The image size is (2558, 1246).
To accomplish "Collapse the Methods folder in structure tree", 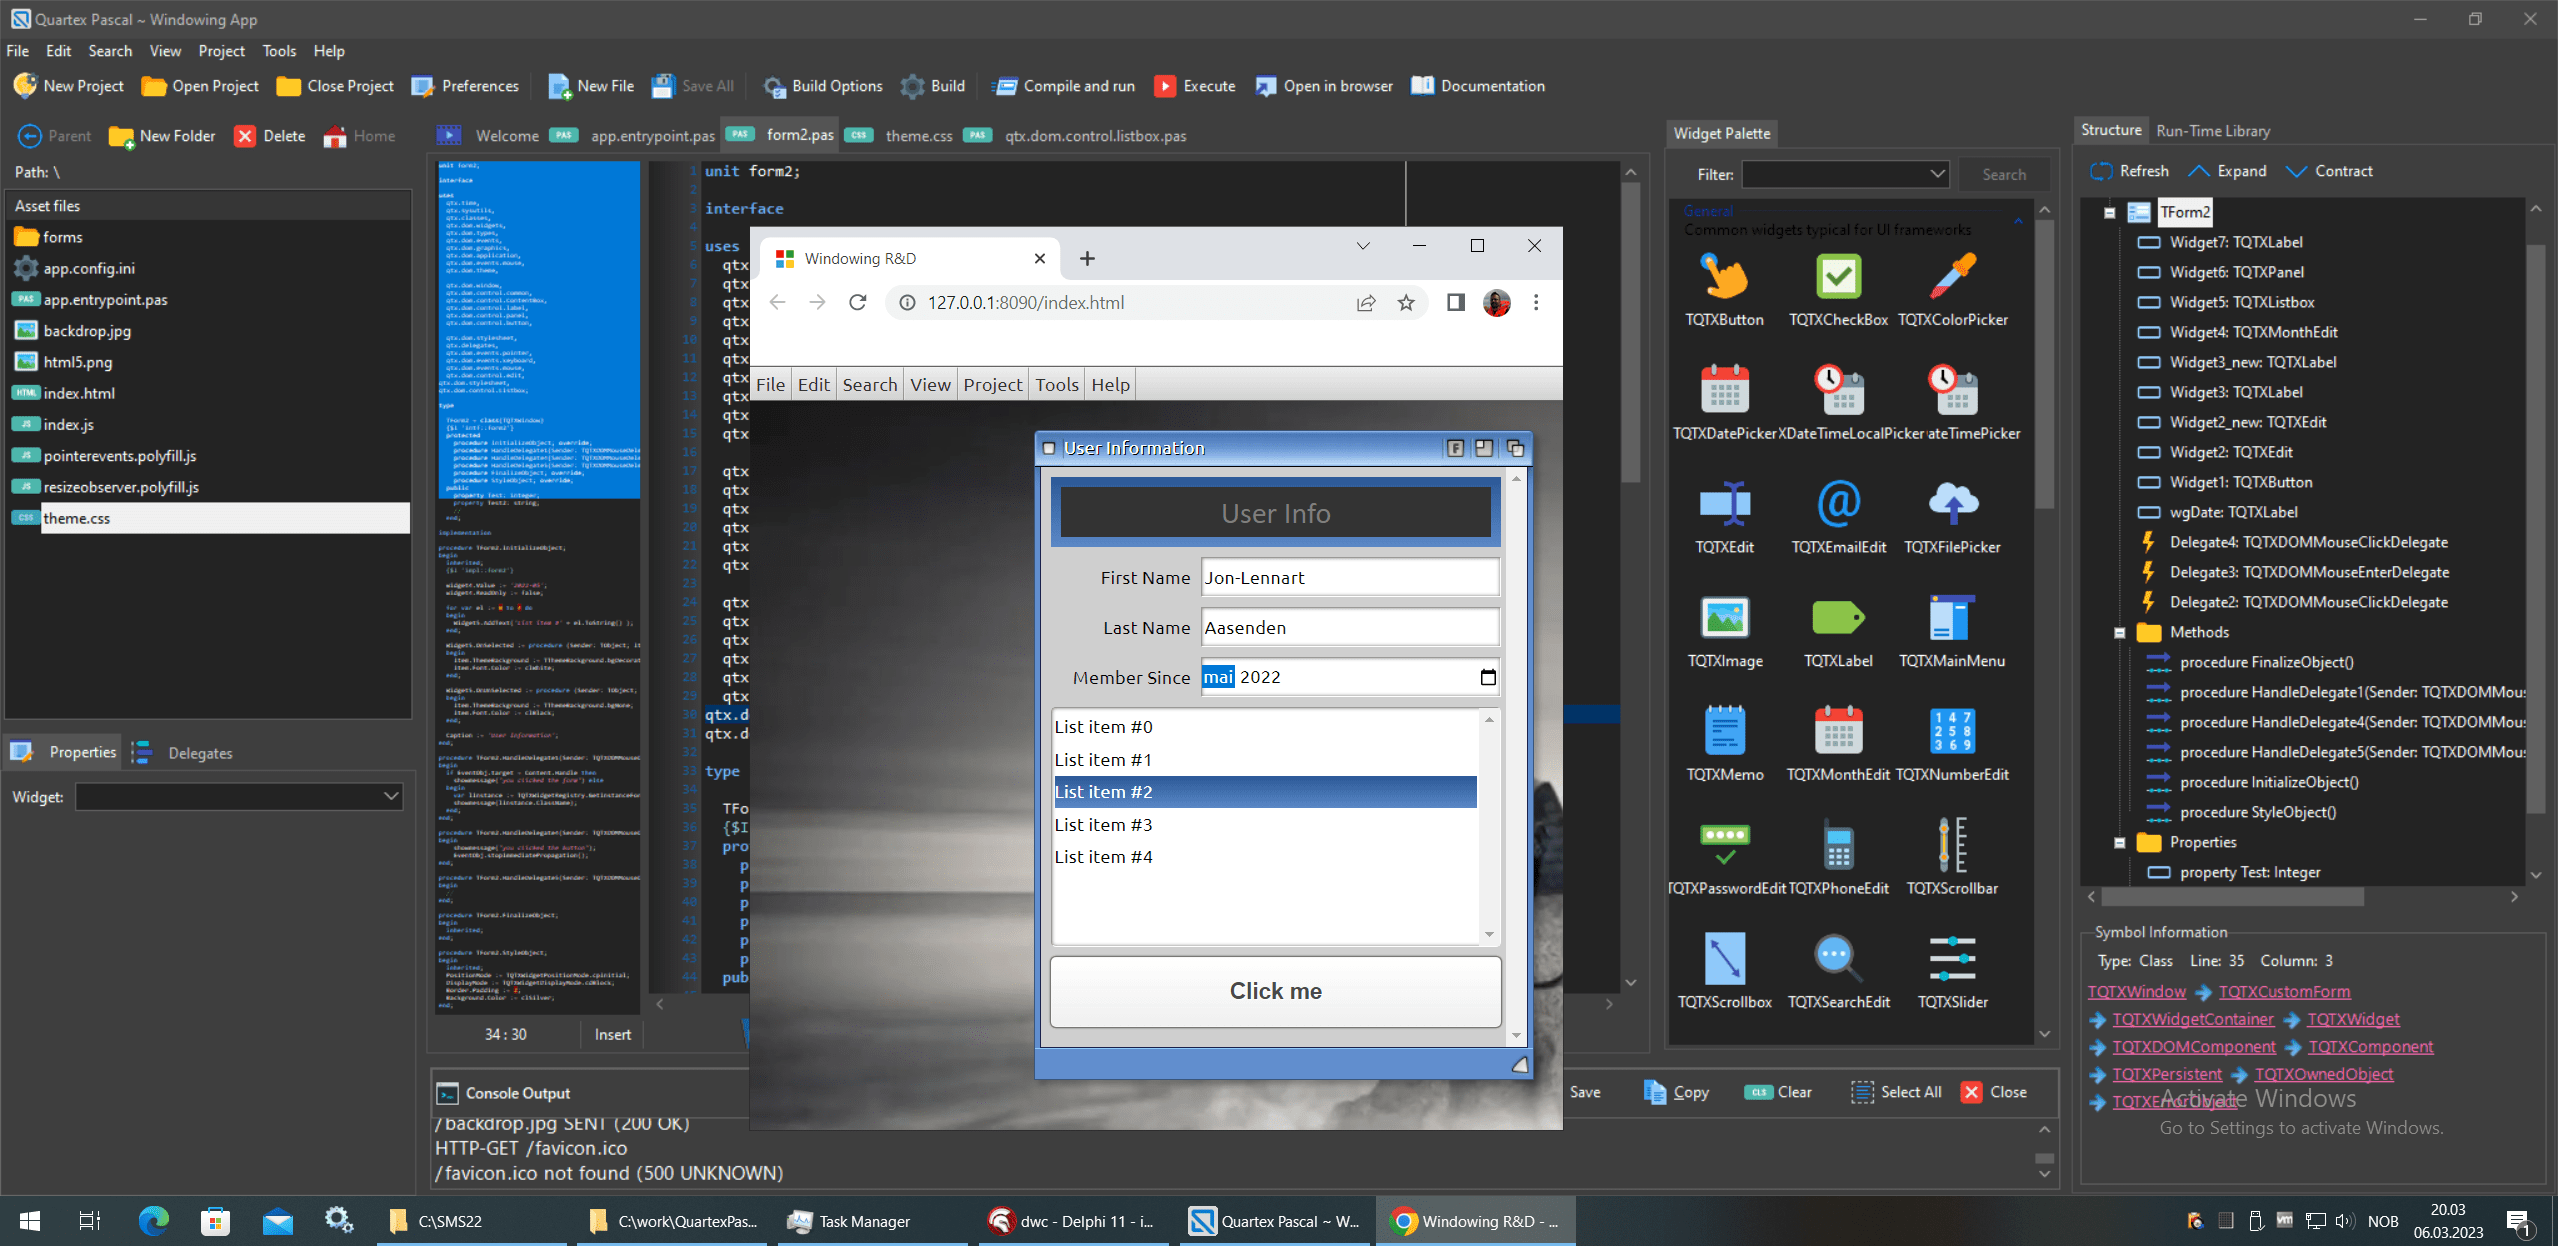I will pos(2119,632).
